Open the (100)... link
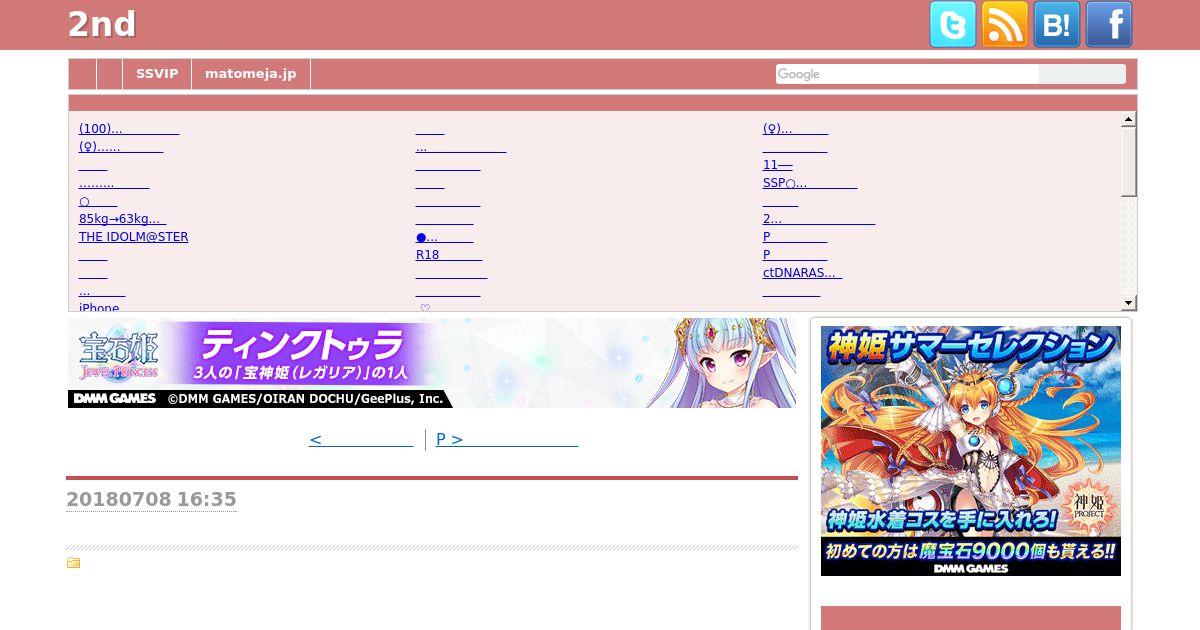Viewport: 1200px width, 630px height. coord(129,129)
